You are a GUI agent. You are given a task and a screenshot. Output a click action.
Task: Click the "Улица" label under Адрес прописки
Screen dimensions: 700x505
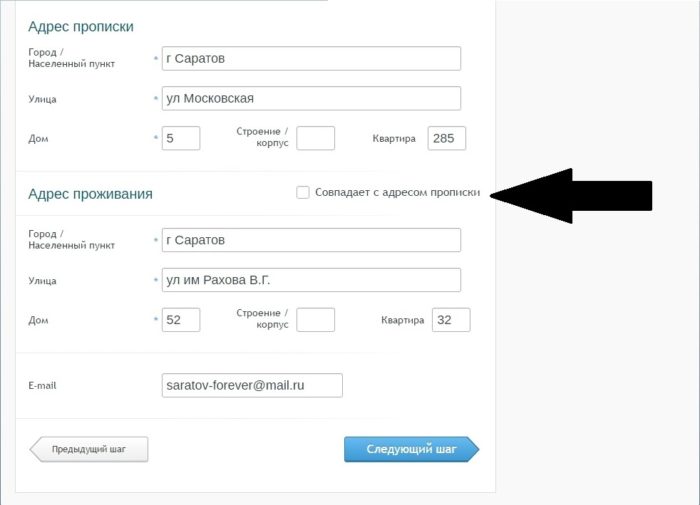click(44, 98)
